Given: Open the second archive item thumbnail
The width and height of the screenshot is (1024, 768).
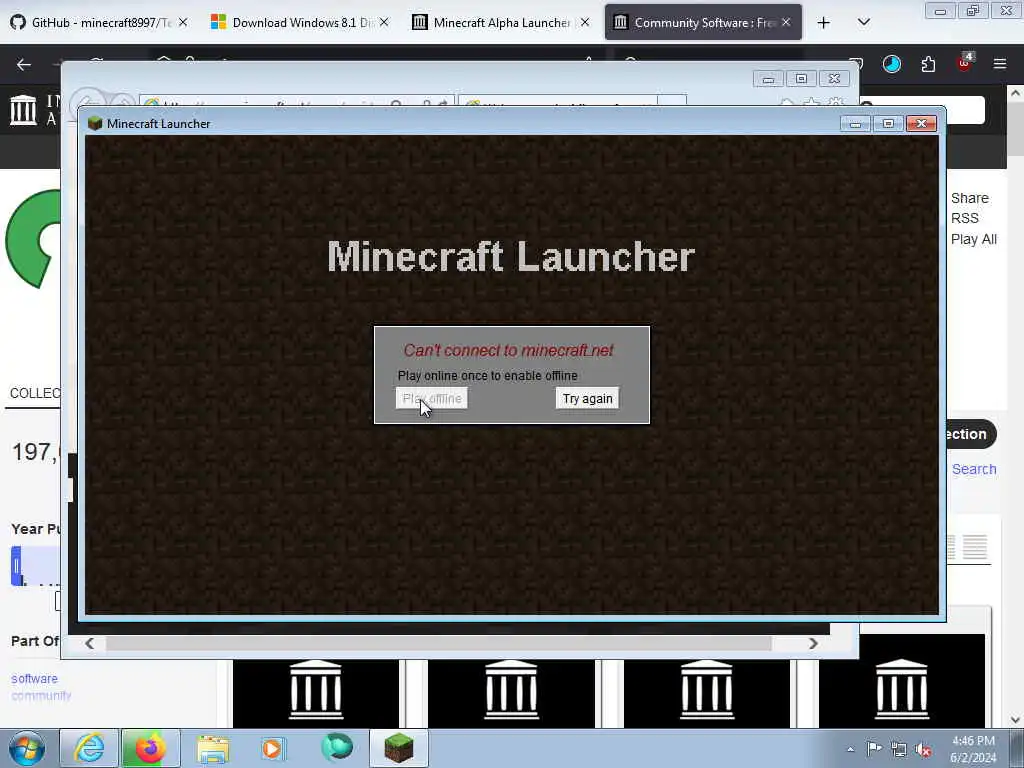Looking at the screenshot, I should (511, 691).
